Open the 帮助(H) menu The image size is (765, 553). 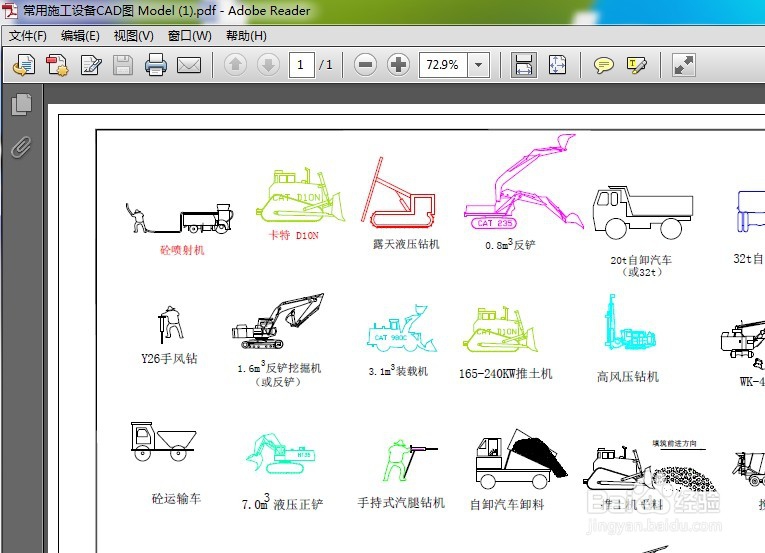246,36
